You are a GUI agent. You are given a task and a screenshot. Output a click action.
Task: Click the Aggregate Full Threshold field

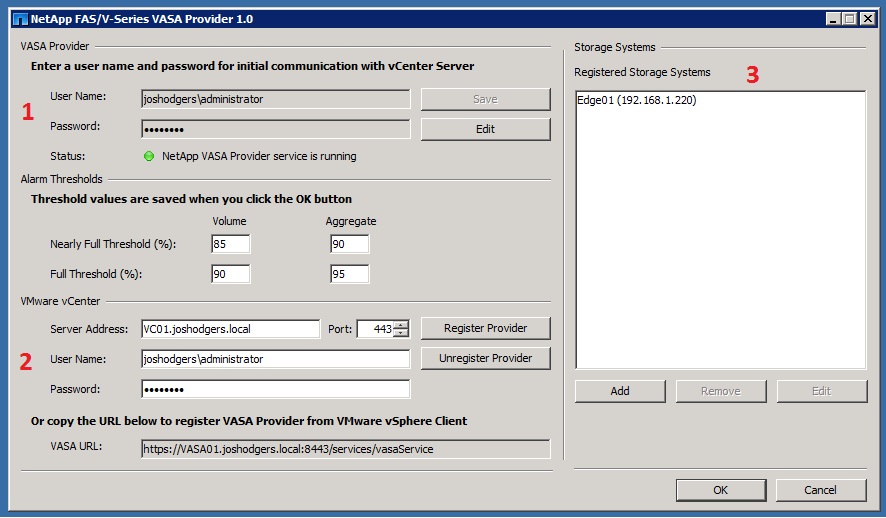click(x=349, y=274)
